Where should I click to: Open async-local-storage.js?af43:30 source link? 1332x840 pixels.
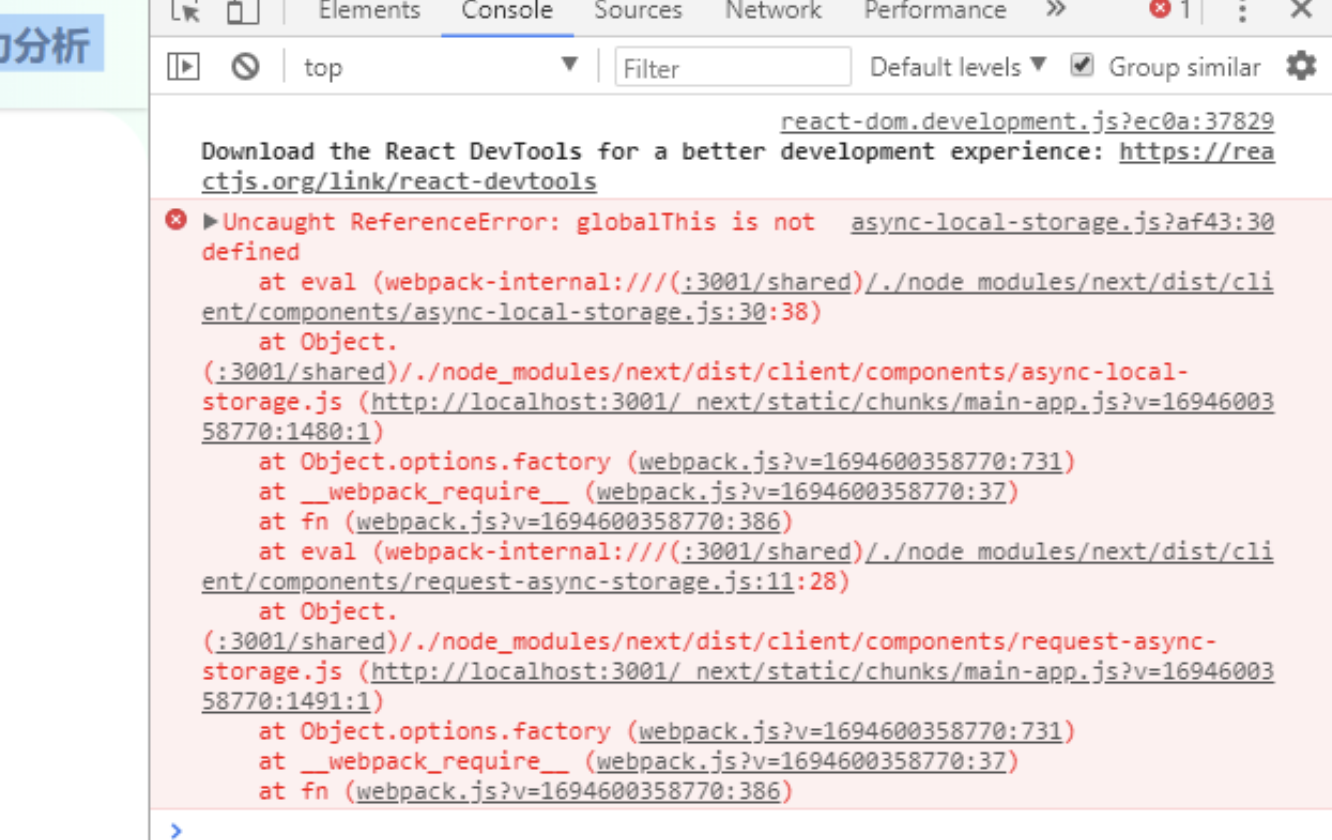[1062, 222]
